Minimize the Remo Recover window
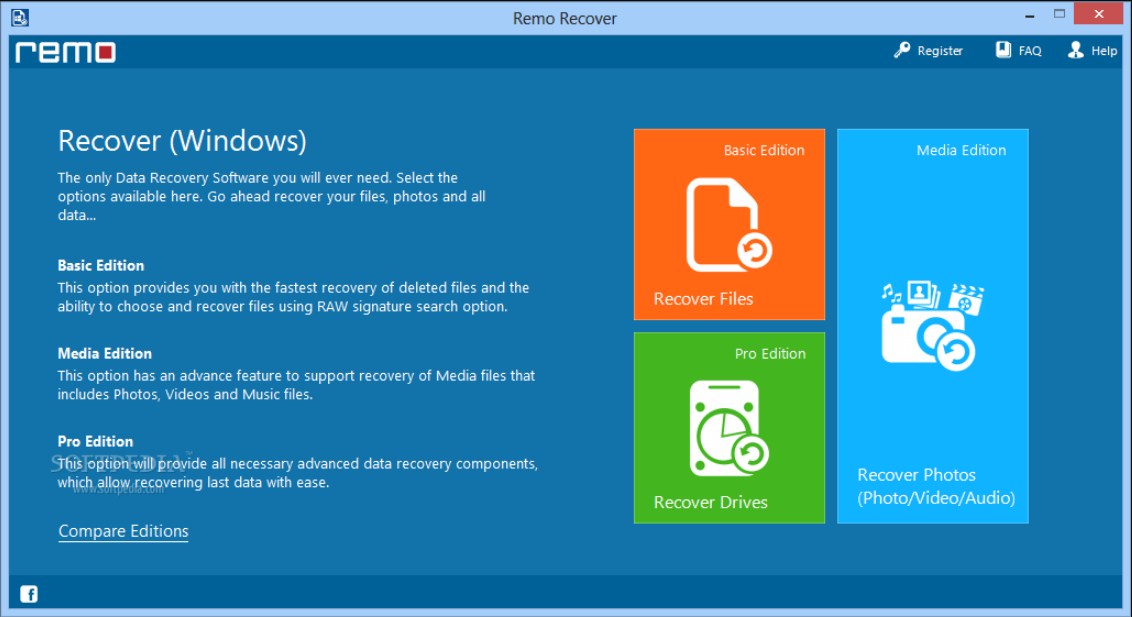Screen dimensions: 1132x617 [1029, 15]
